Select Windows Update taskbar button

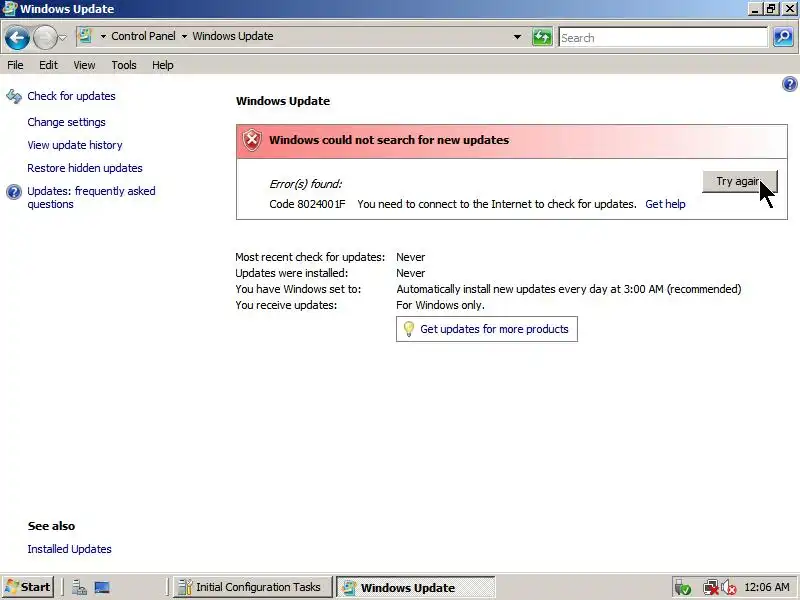pos(416,588)
